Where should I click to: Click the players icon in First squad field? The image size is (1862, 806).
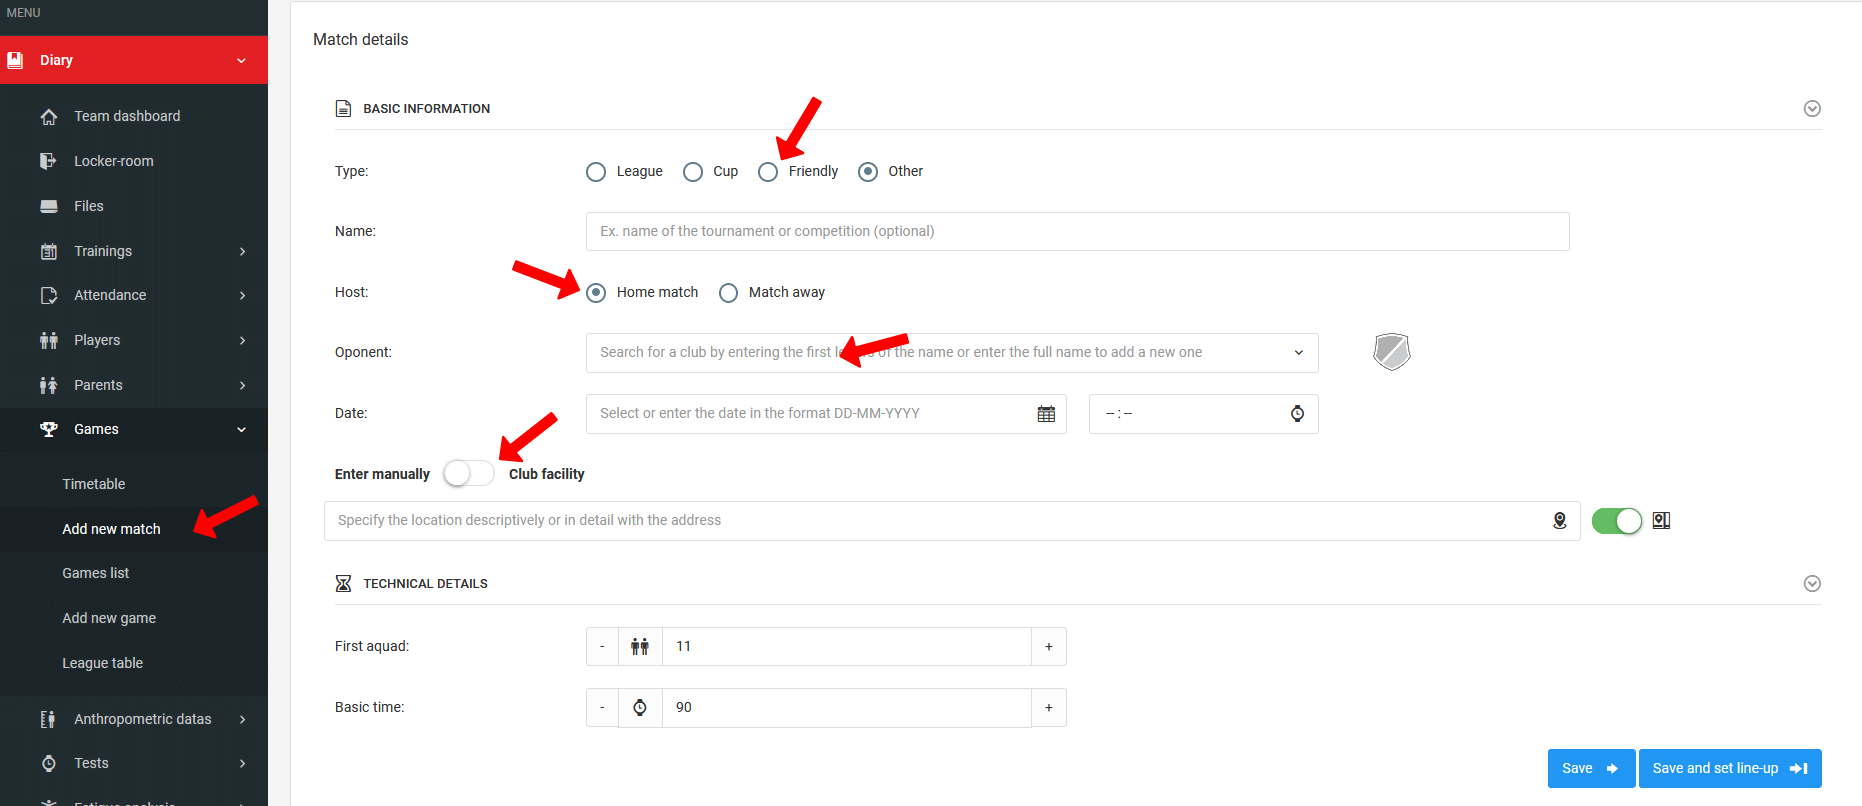pyautogui.click(x=640, y=647)
